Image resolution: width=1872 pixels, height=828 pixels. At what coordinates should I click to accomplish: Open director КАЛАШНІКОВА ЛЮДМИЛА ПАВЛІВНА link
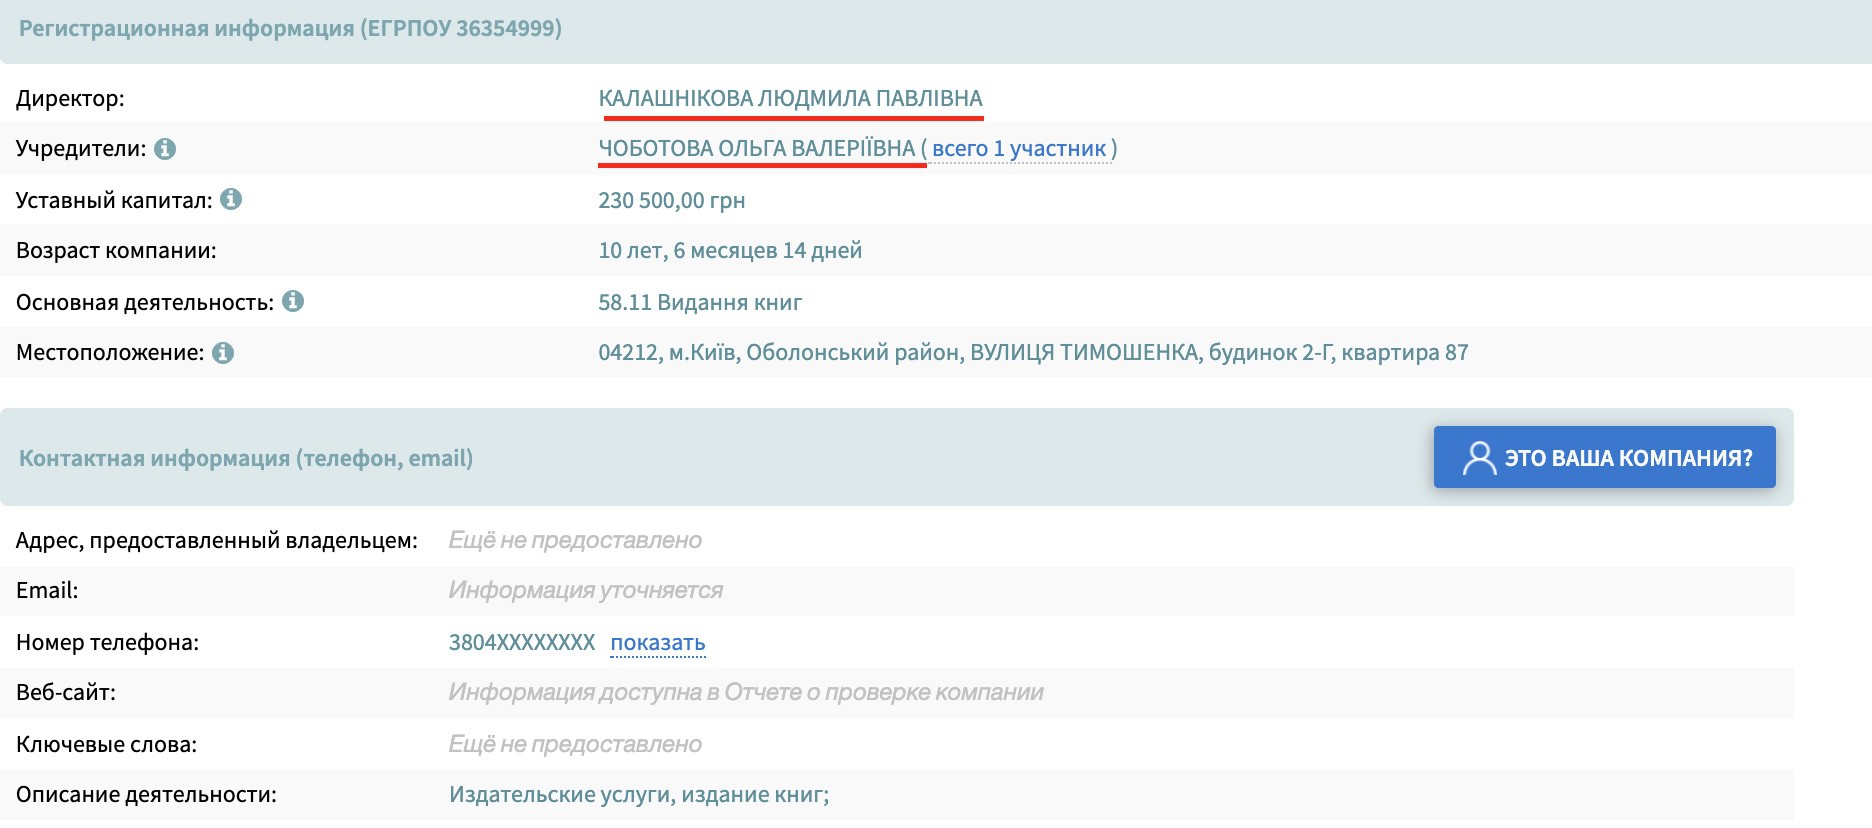(790, 98)
